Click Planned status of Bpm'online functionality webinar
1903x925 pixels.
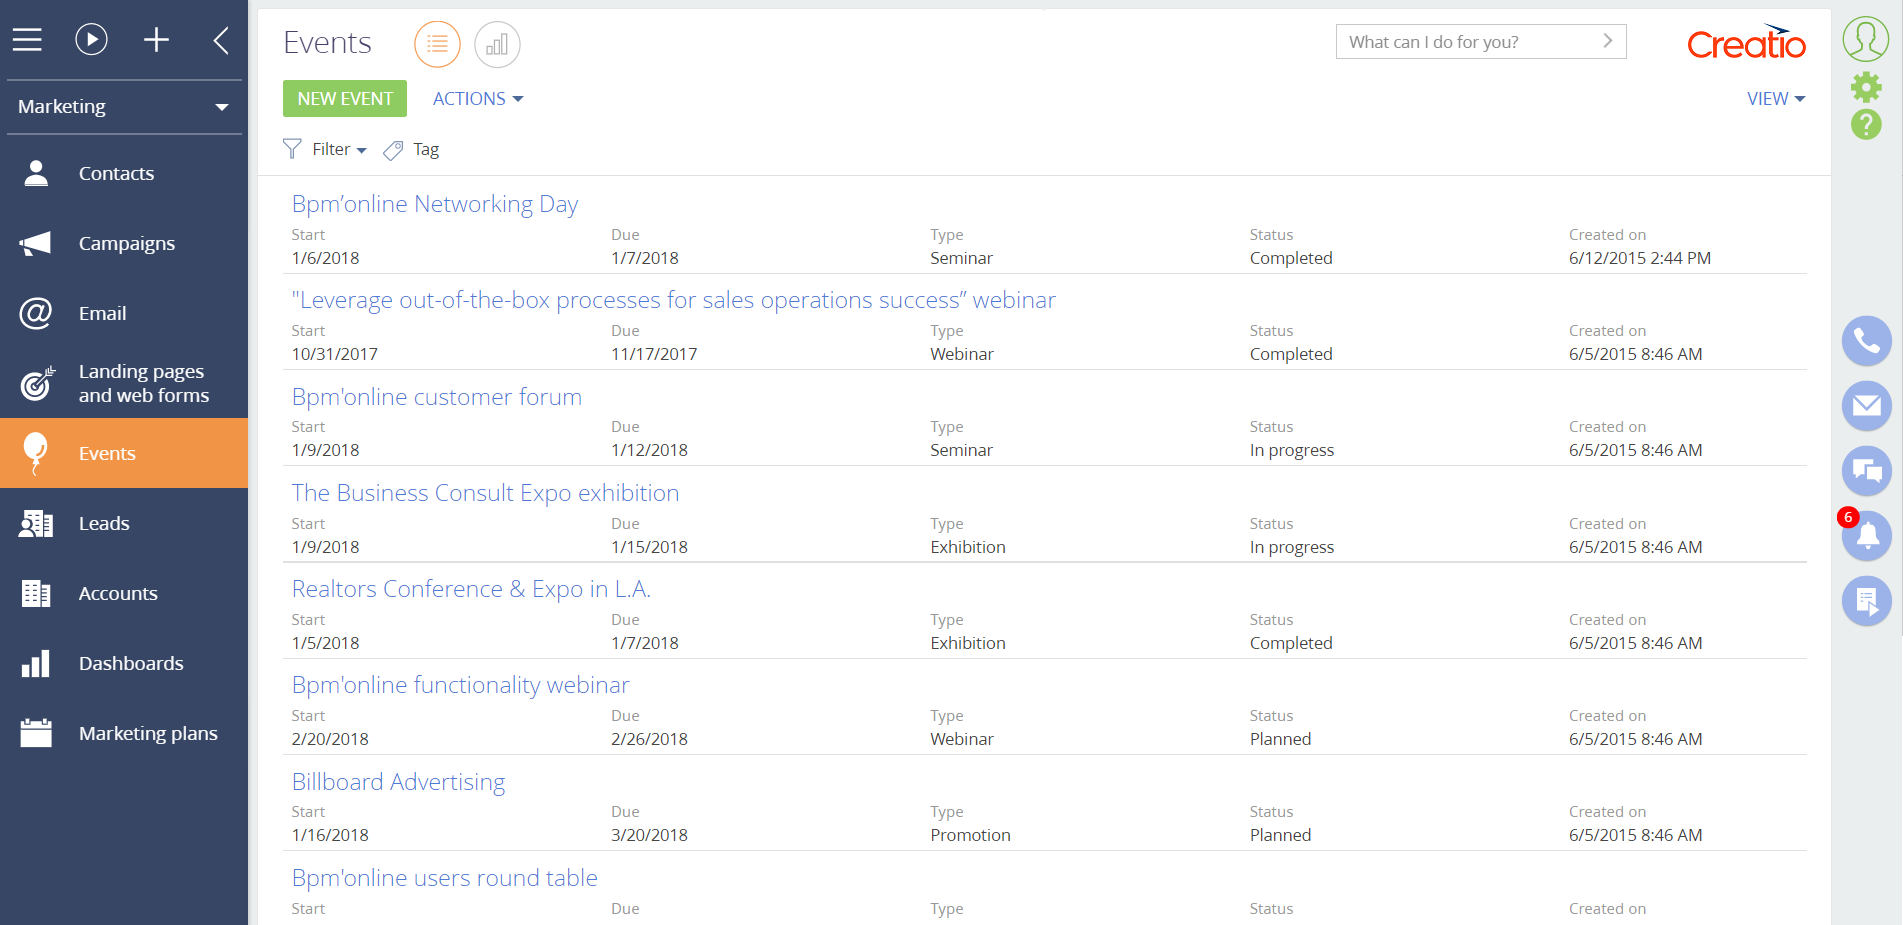(1280, 739)
